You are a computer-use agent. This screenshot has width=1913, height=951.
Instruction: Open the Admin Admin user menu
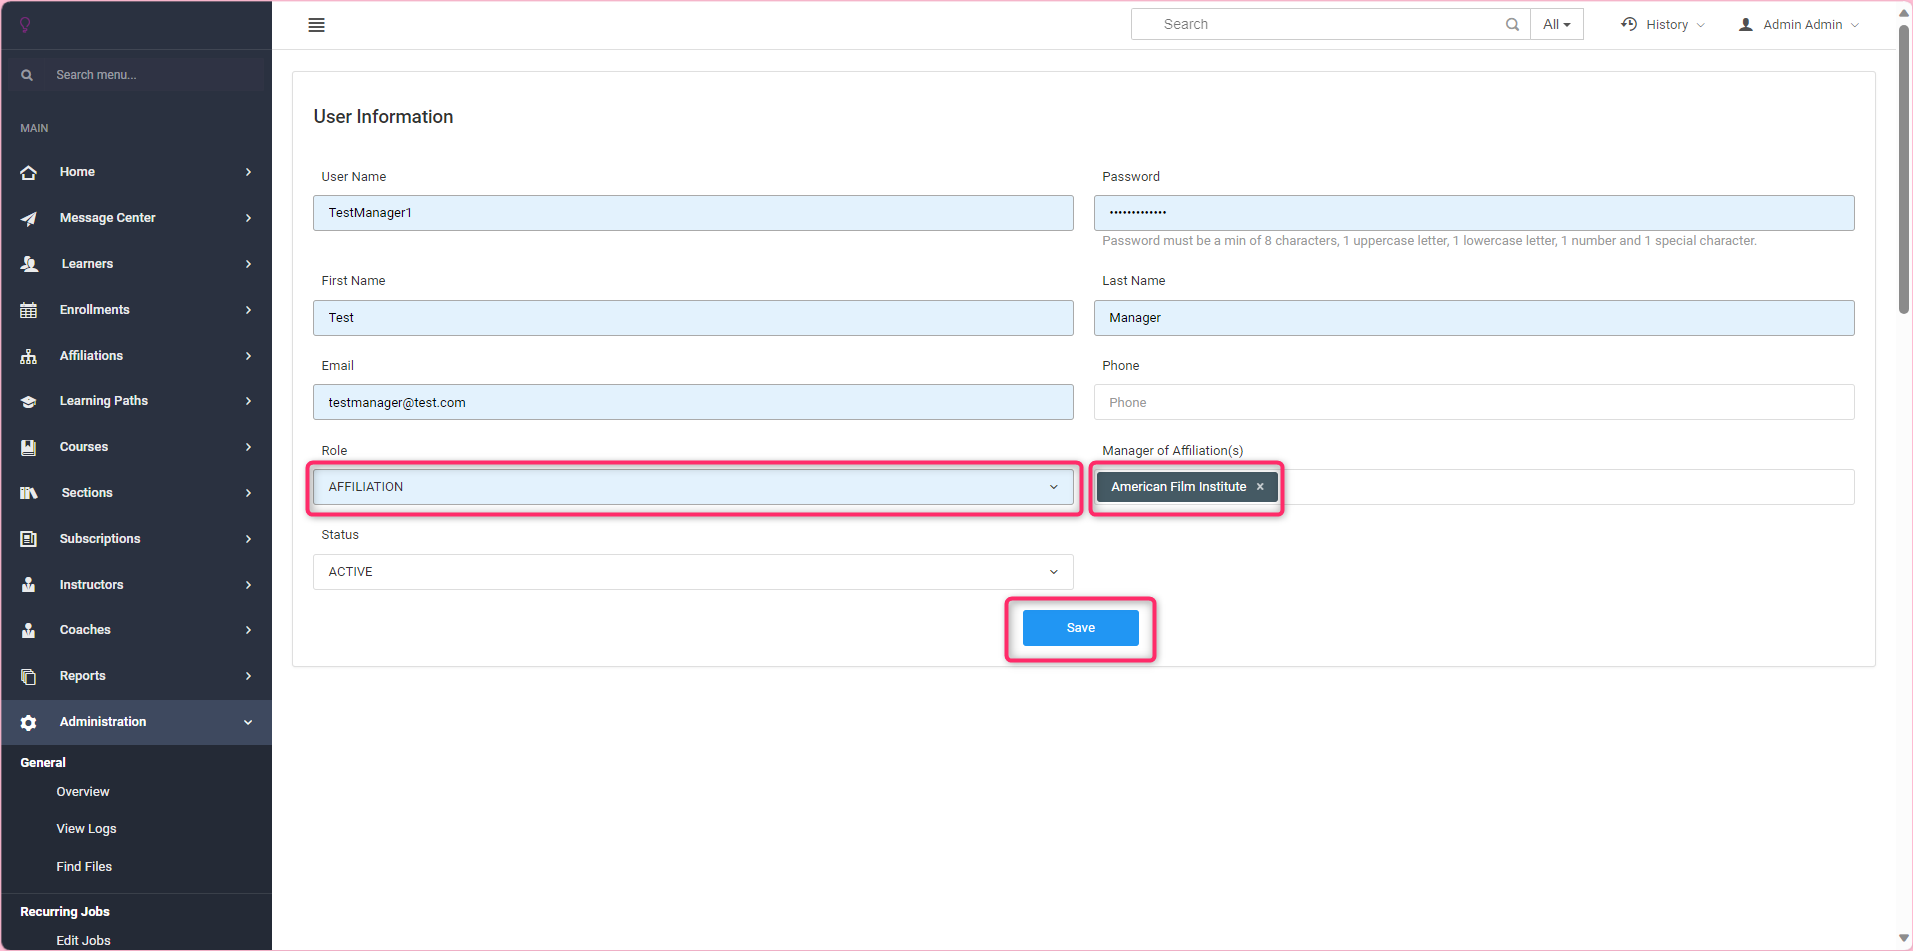pyautogui.click(x=1800, y=25)
